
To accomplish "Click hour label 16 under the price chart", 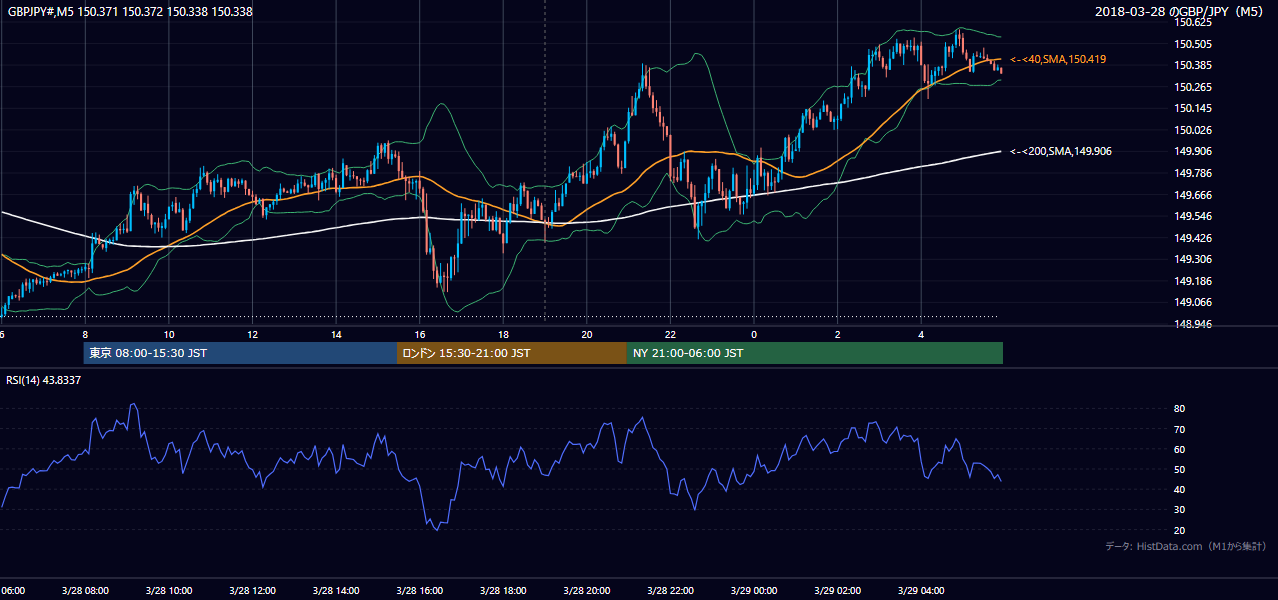I will 420,335.
